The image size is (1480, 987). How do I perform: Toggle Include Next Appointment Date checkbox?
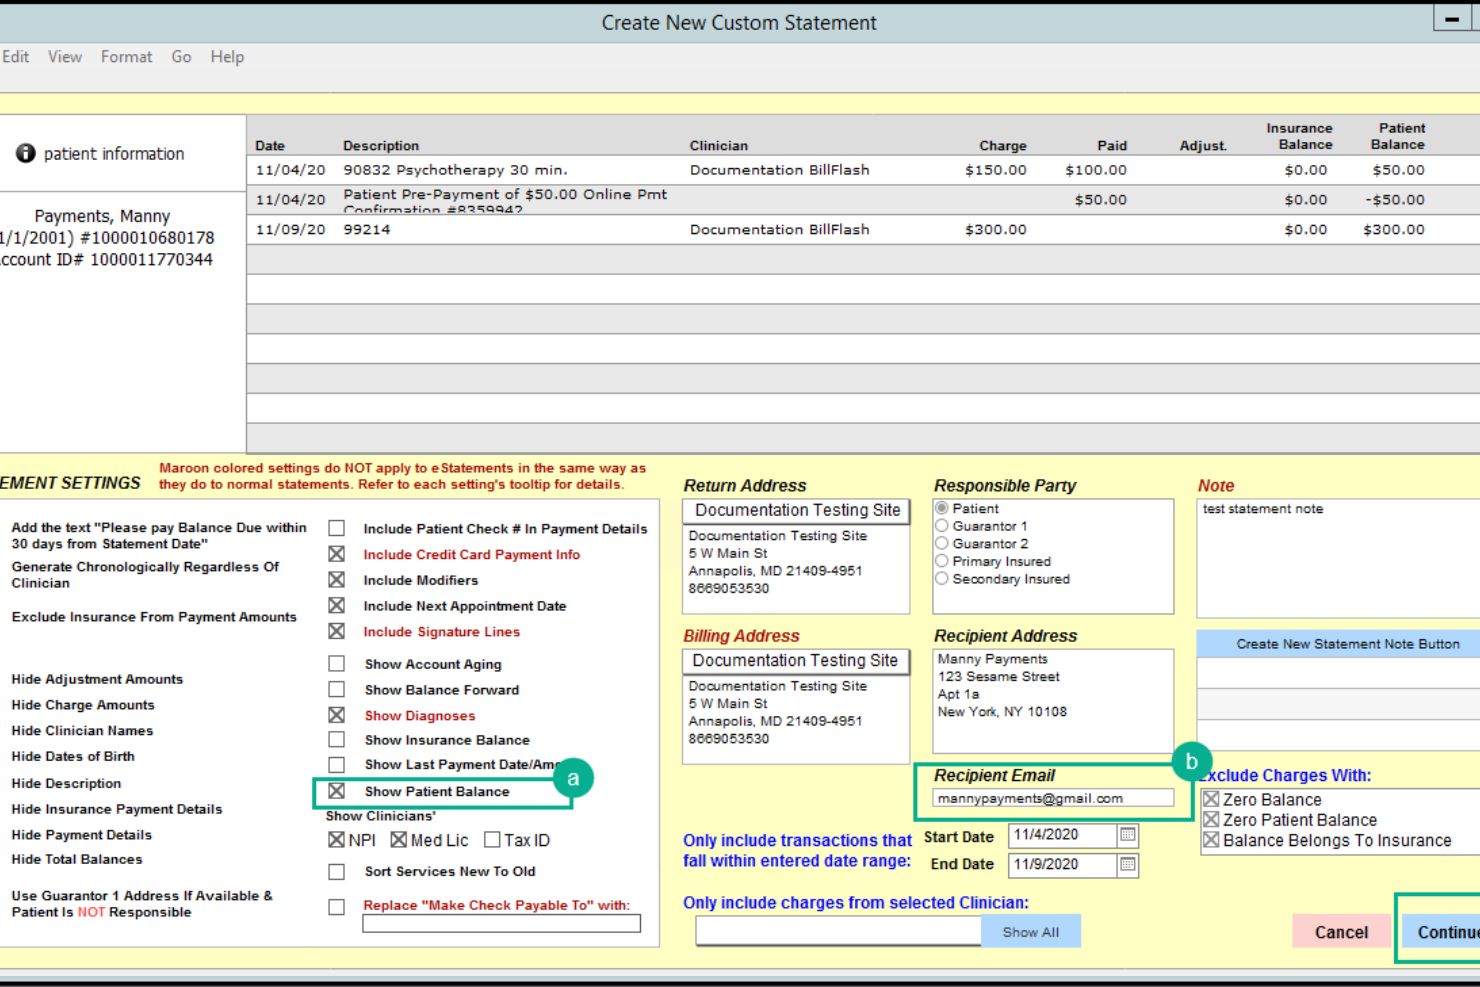[337, 606]
